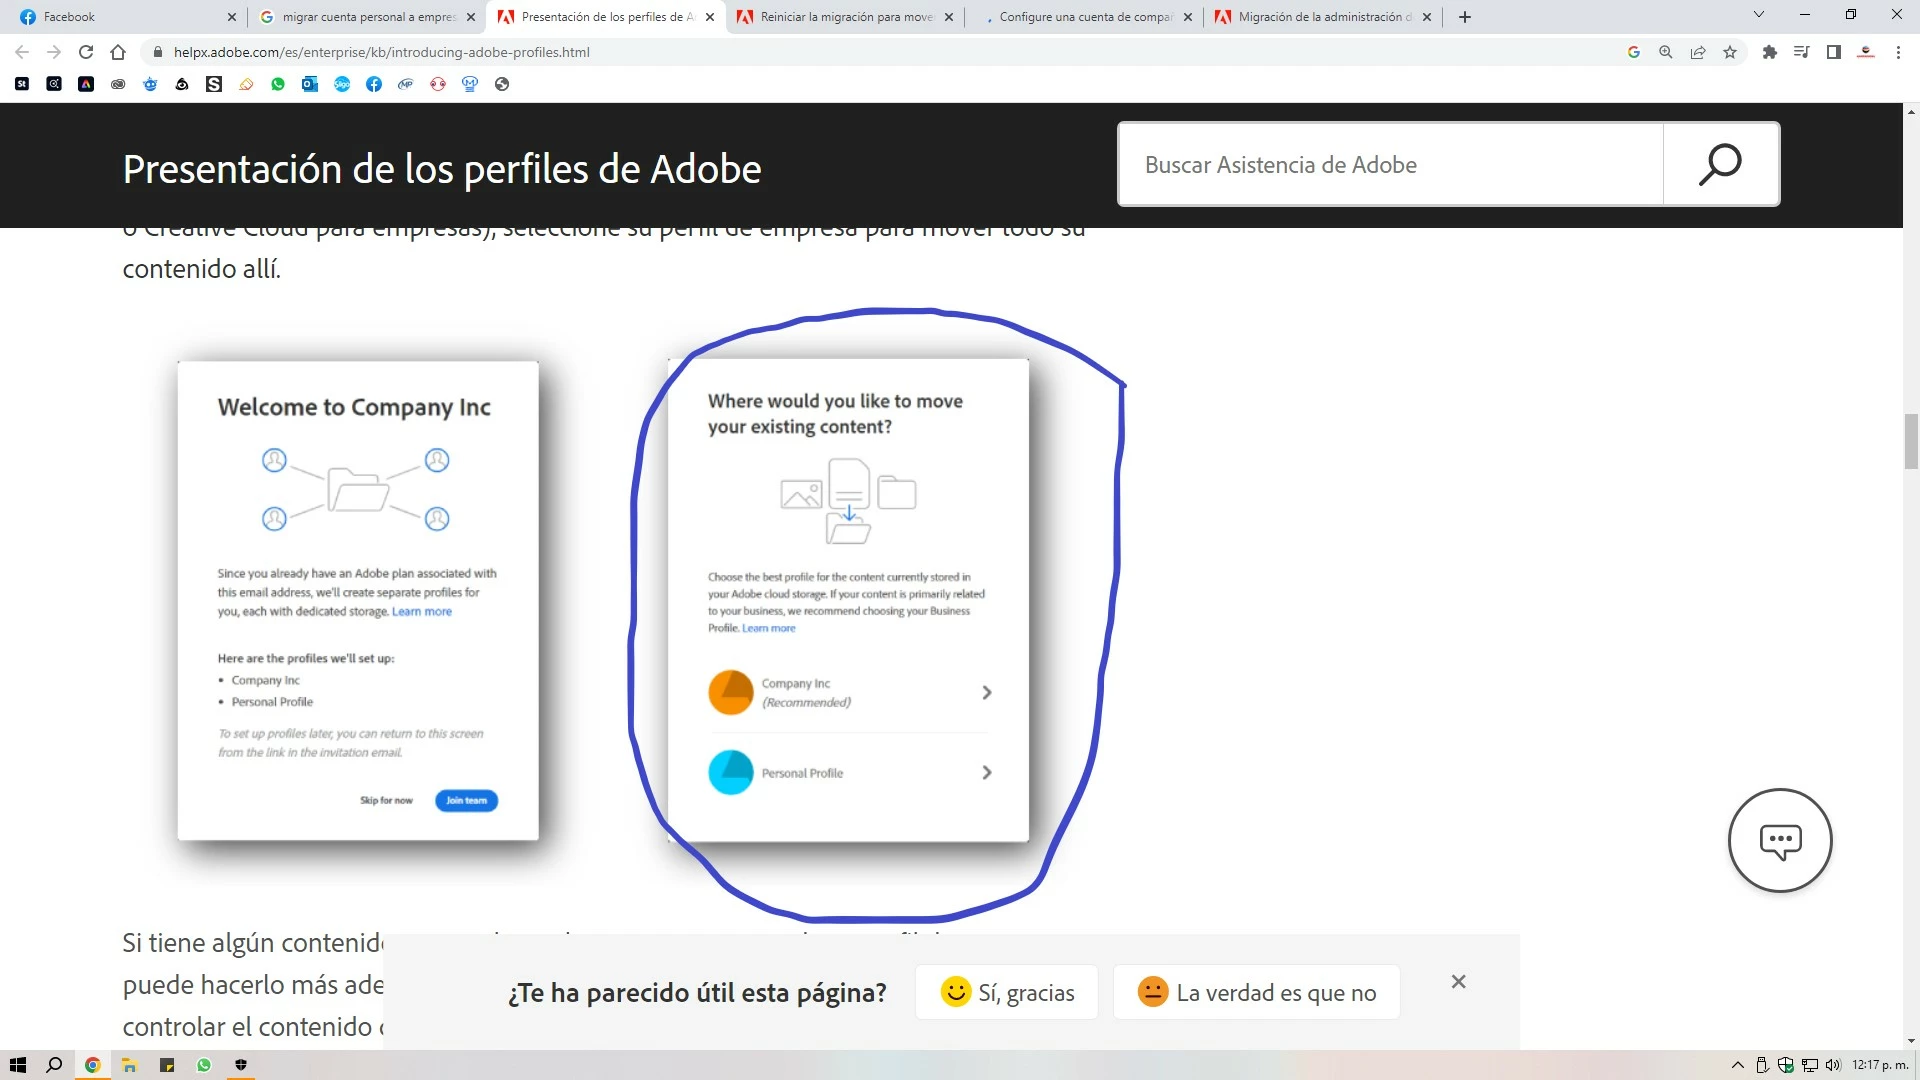Expand the tab search dropdown arrow
The image size is (1920, 1080).
[1759, 15]
